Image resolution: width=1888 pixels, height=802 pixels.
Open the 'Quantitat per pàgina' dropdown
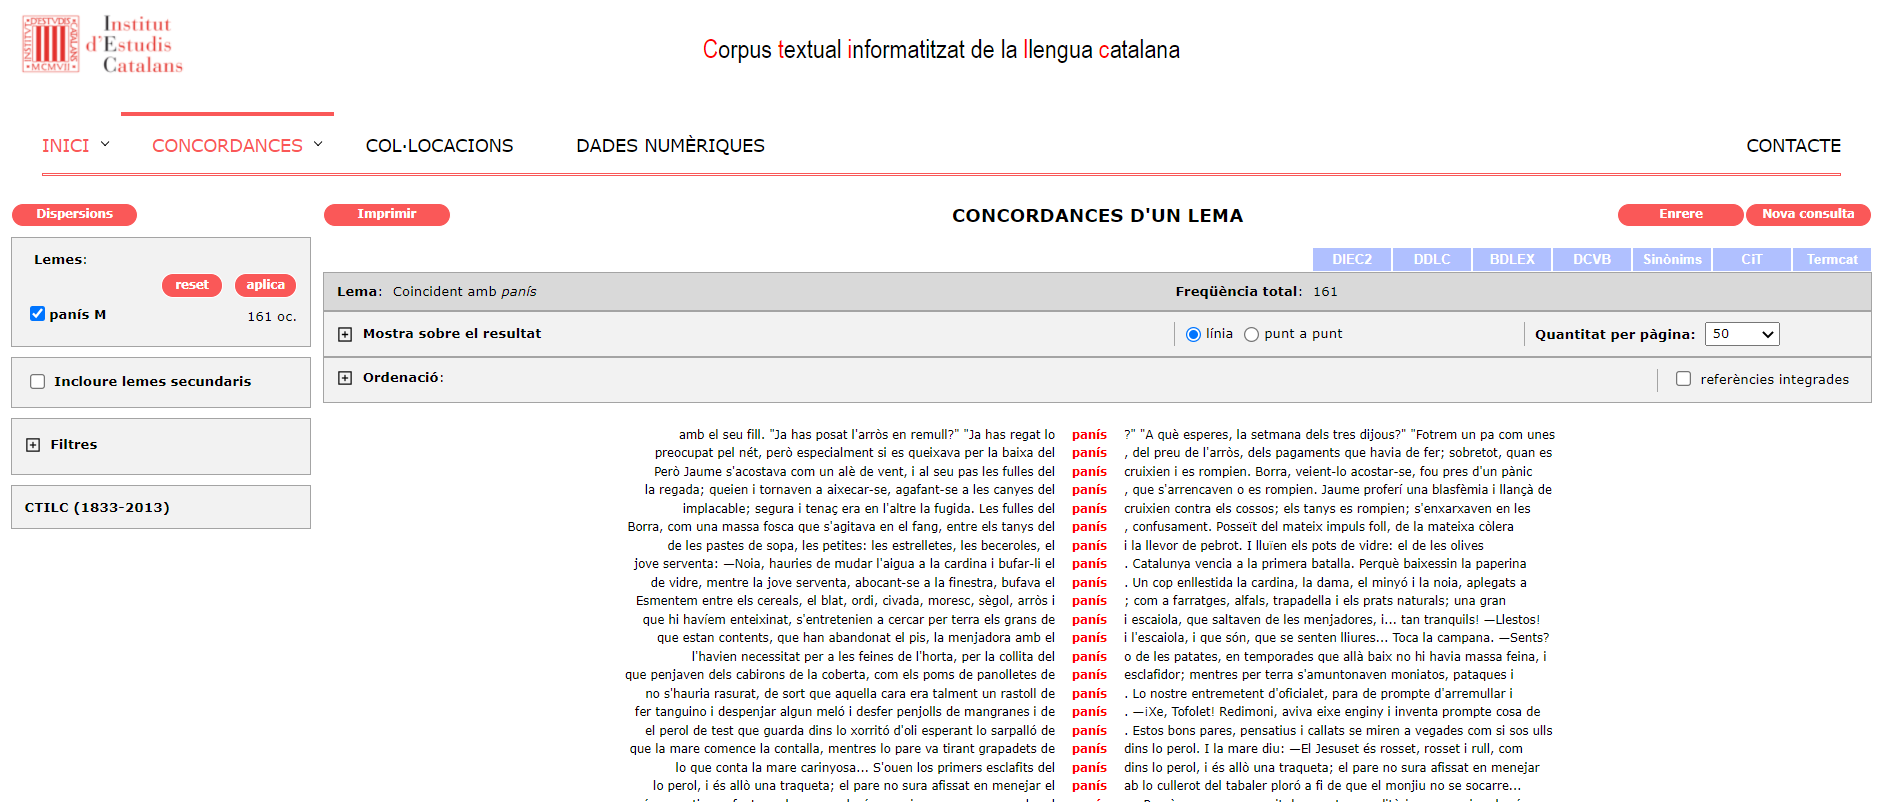click(x=1741, y=334)
